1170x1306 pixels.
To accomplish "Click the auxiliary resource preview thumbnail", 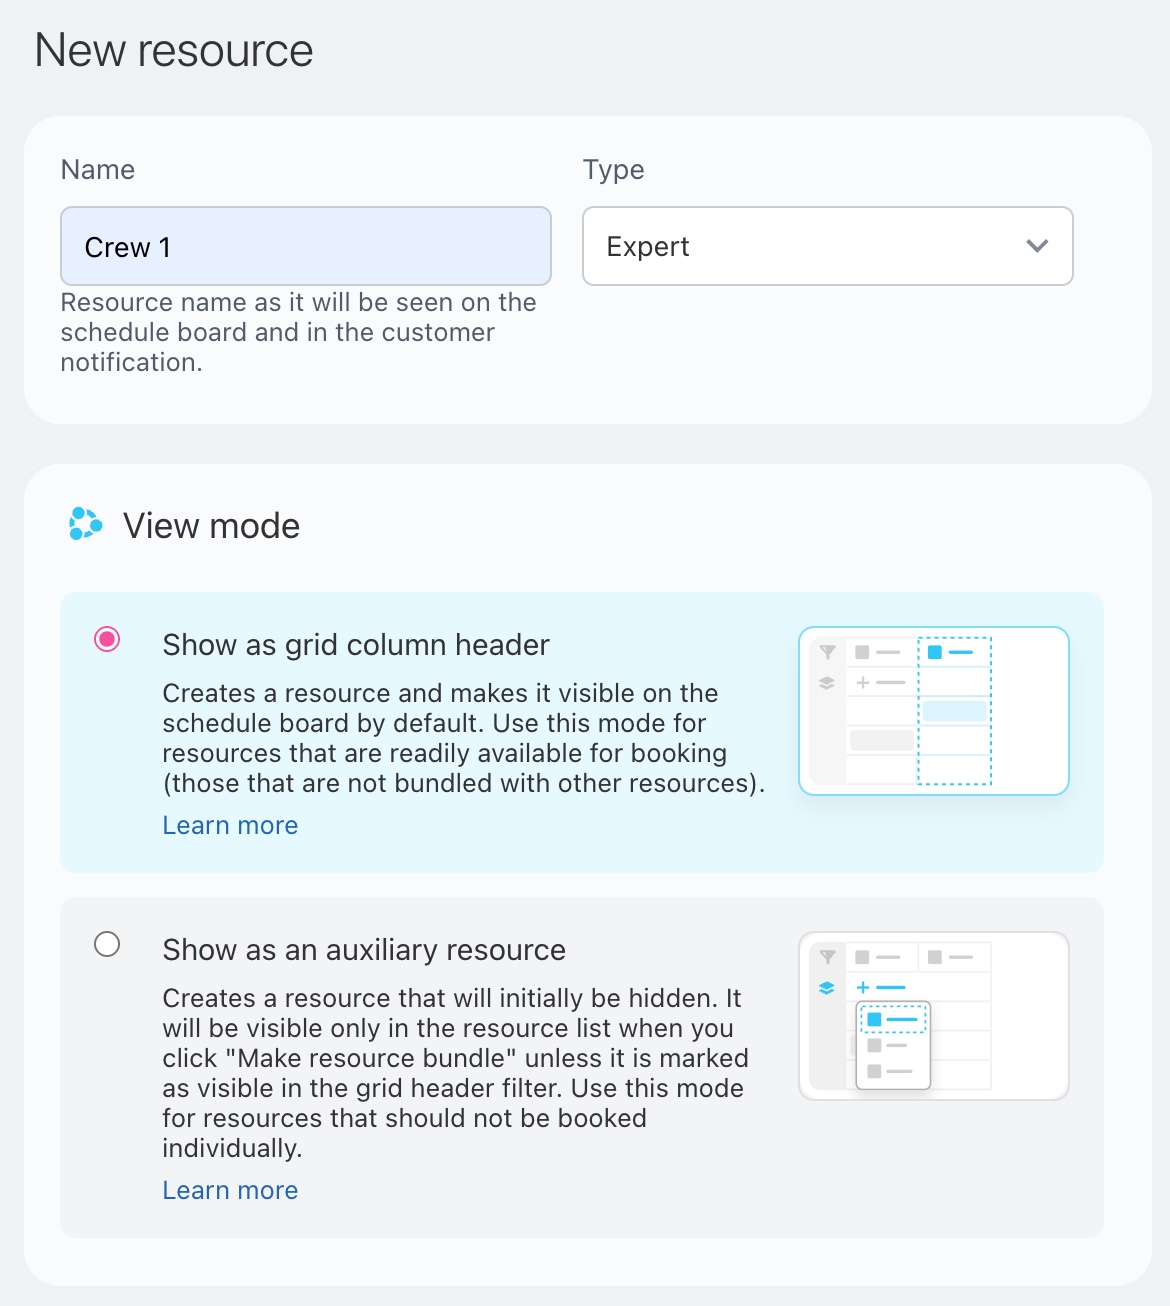I will [934, 1016].
